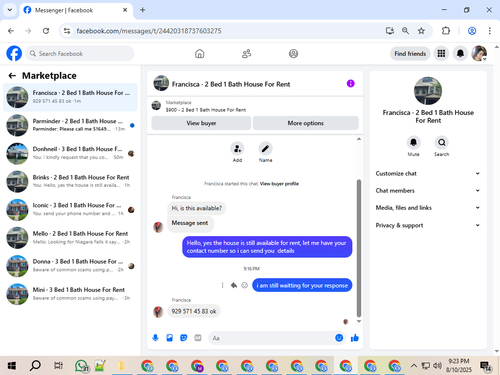500x375 pixels.
Task: Click the Search Facebook field
Action: (x=80, y=53)
